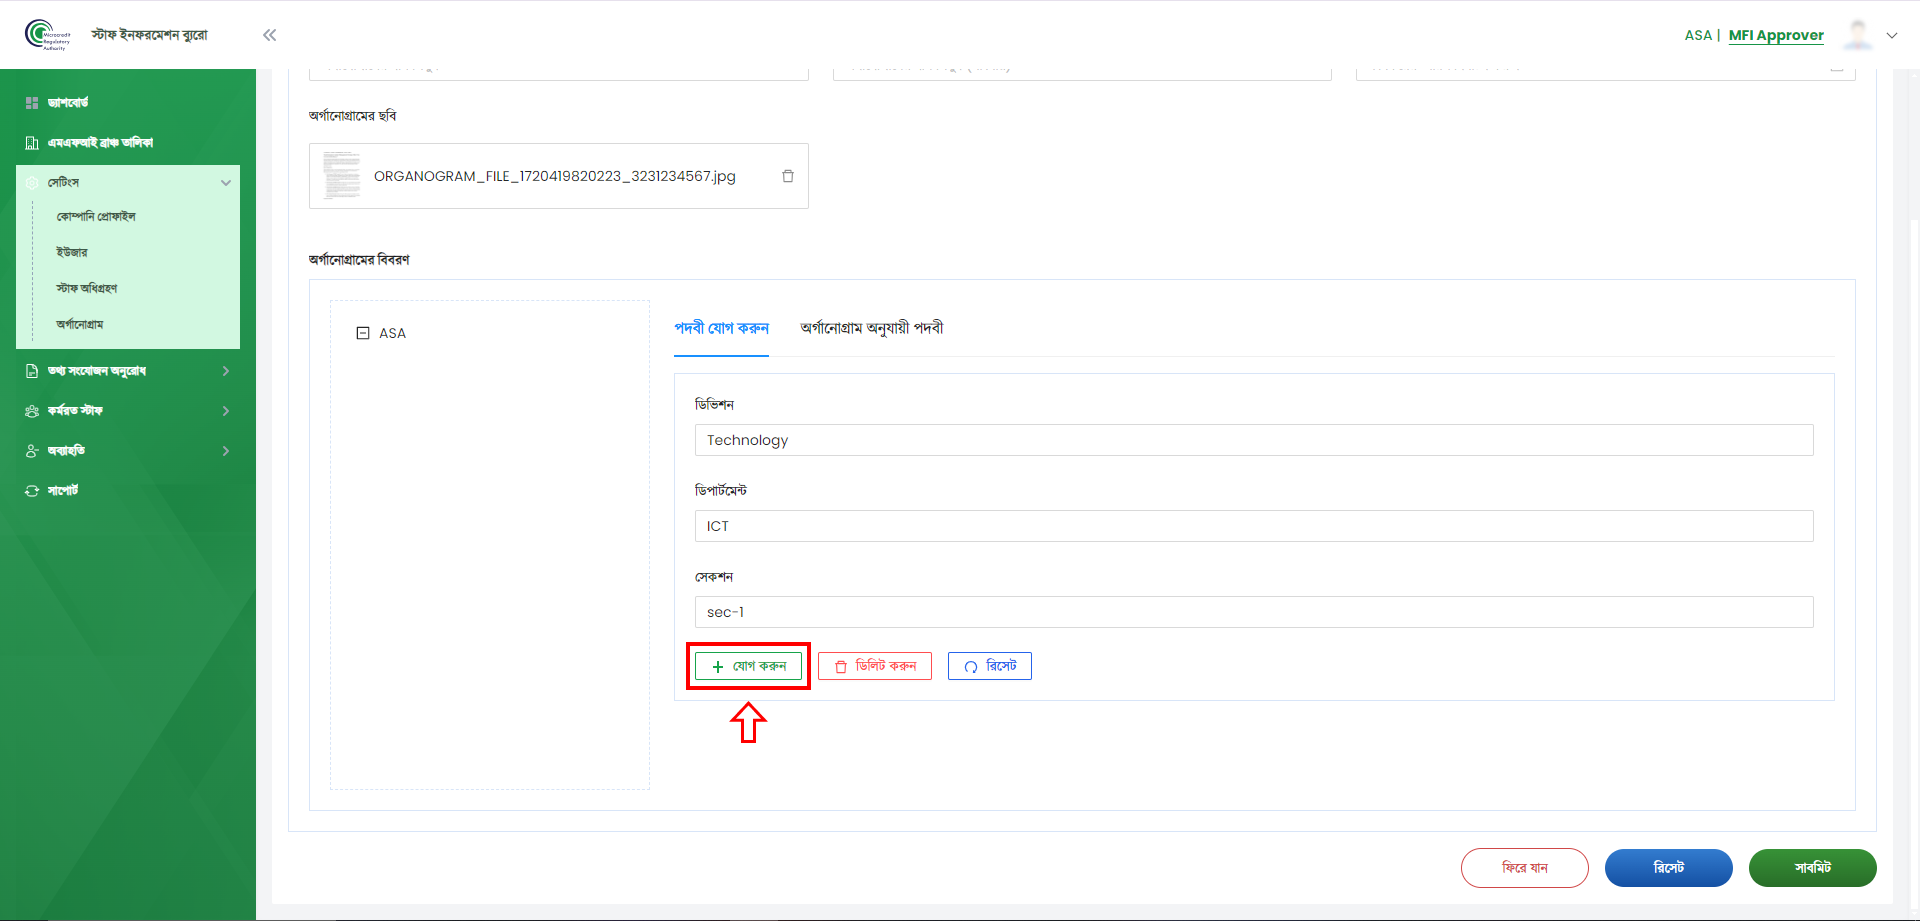Open কোম্পানি প্রোফাইল submenu item
The width and height of the screenshot is (1920, 921).
point(96,216)
